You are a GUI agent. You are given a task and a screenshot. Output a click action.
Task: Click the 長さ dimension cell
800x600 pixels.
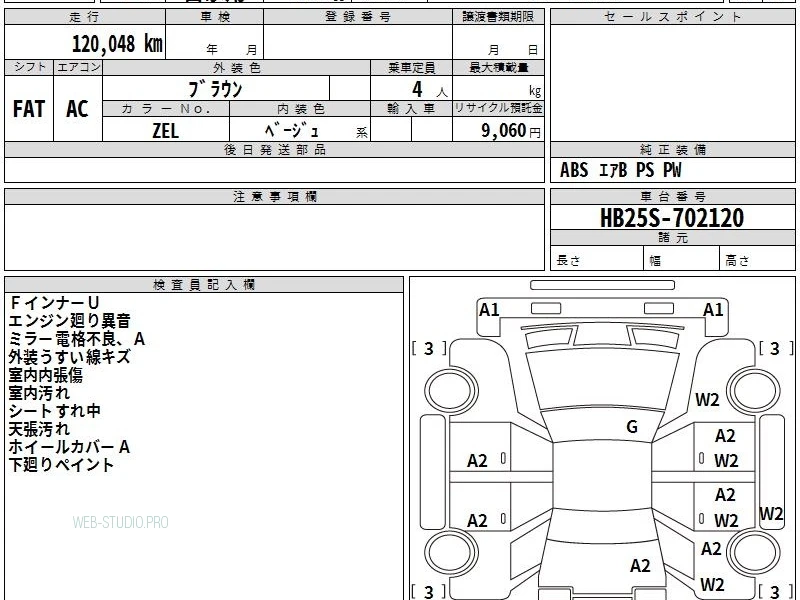pyautogui.click(x=597, y=258)
